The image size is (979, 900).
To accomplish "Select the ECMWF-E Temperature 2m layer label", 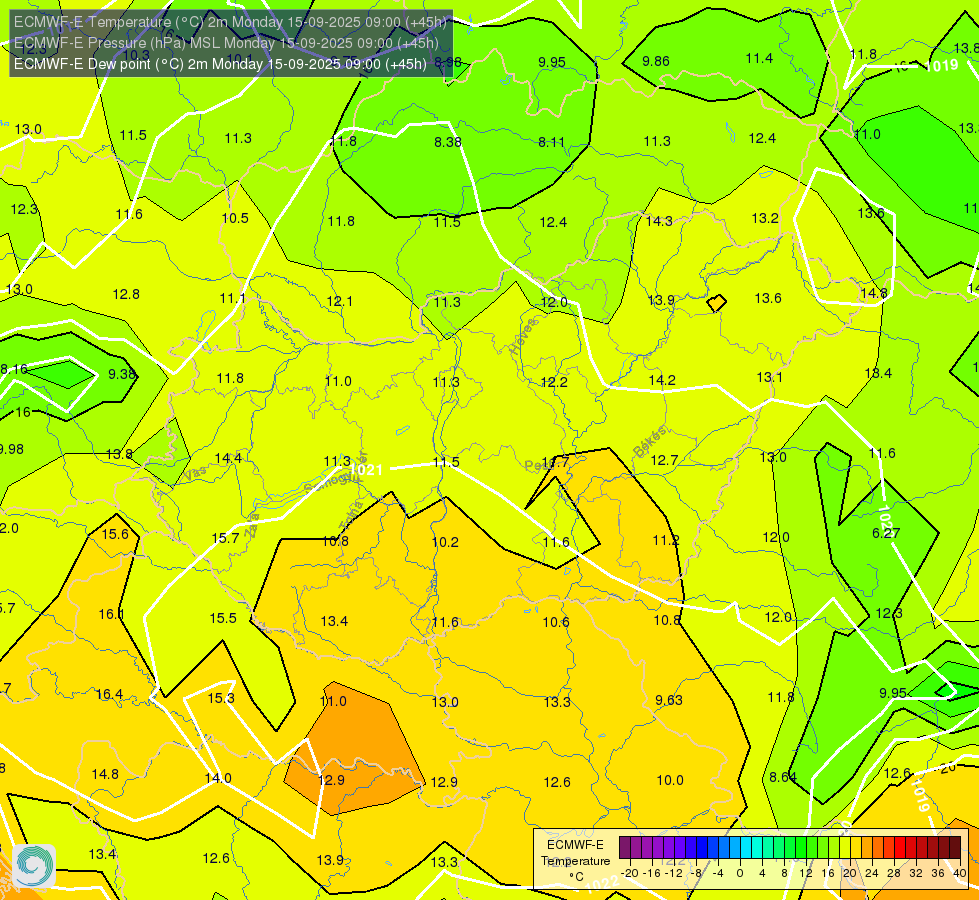I will coord(230,22).
